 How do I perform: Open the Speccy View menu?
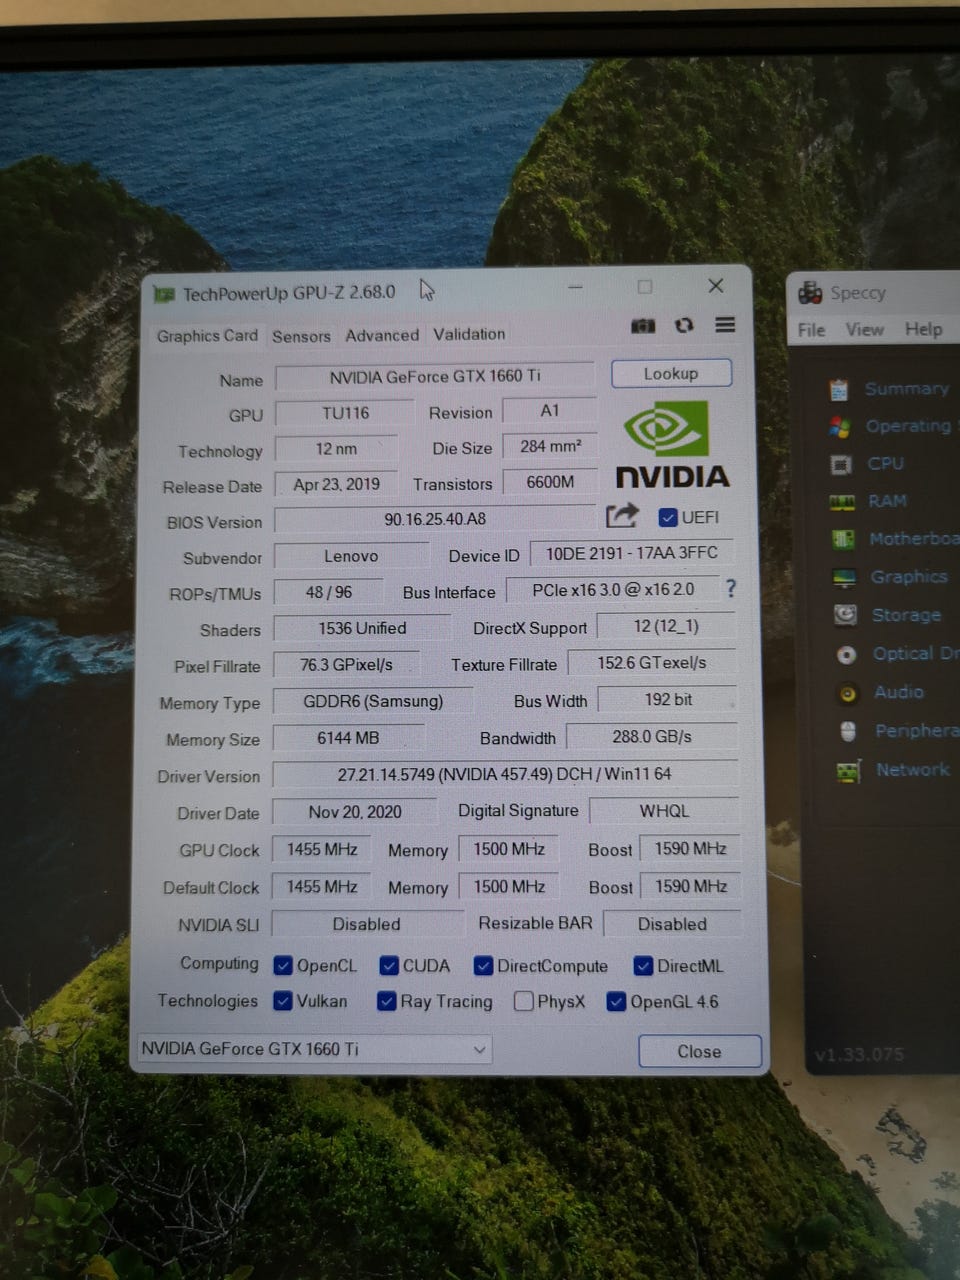point(864,329)
